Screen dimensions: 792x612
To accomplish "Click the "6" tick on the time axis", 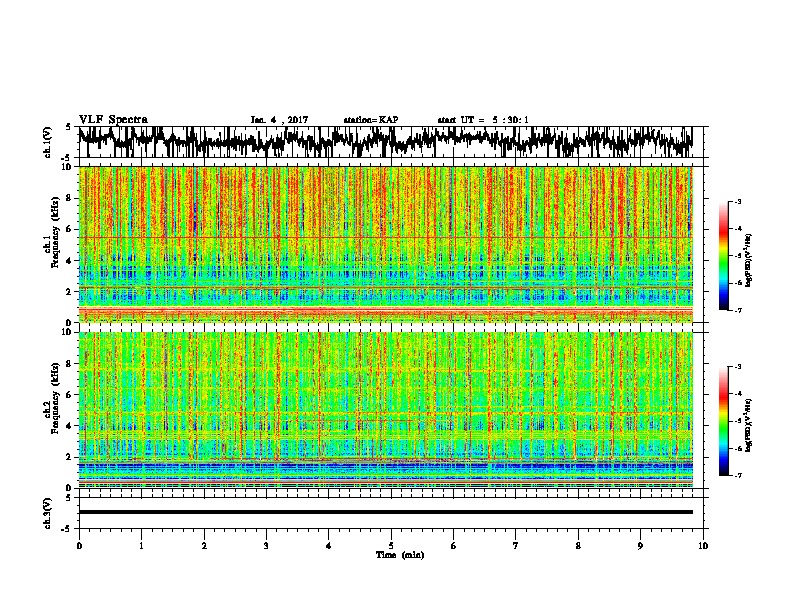I will [x=454, y=546].
